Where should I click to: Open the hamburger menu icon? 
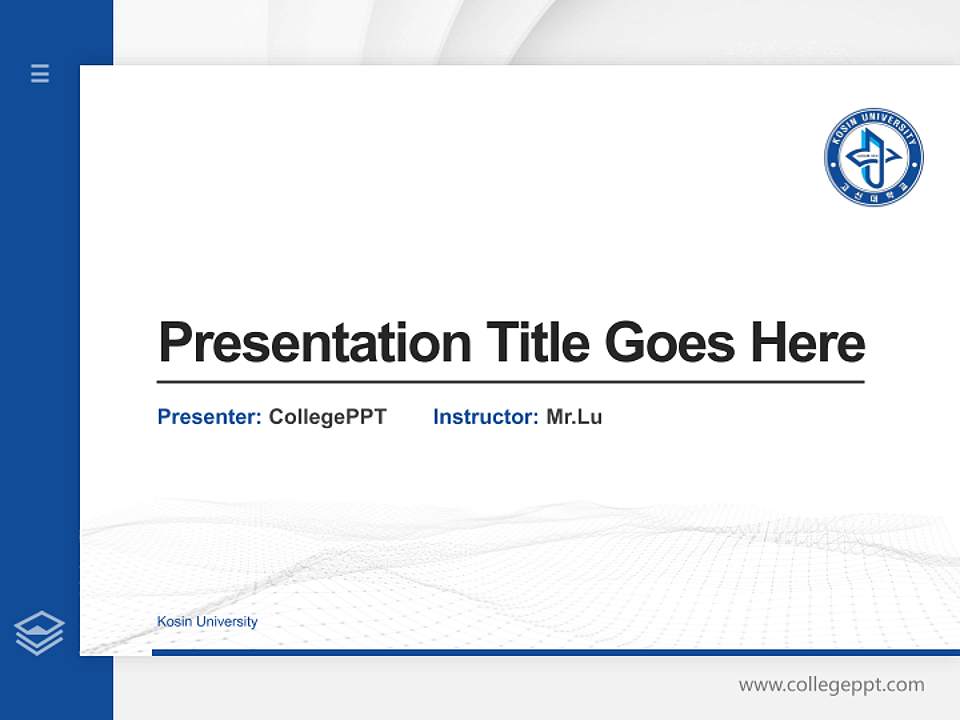click(x=40, y=73)
